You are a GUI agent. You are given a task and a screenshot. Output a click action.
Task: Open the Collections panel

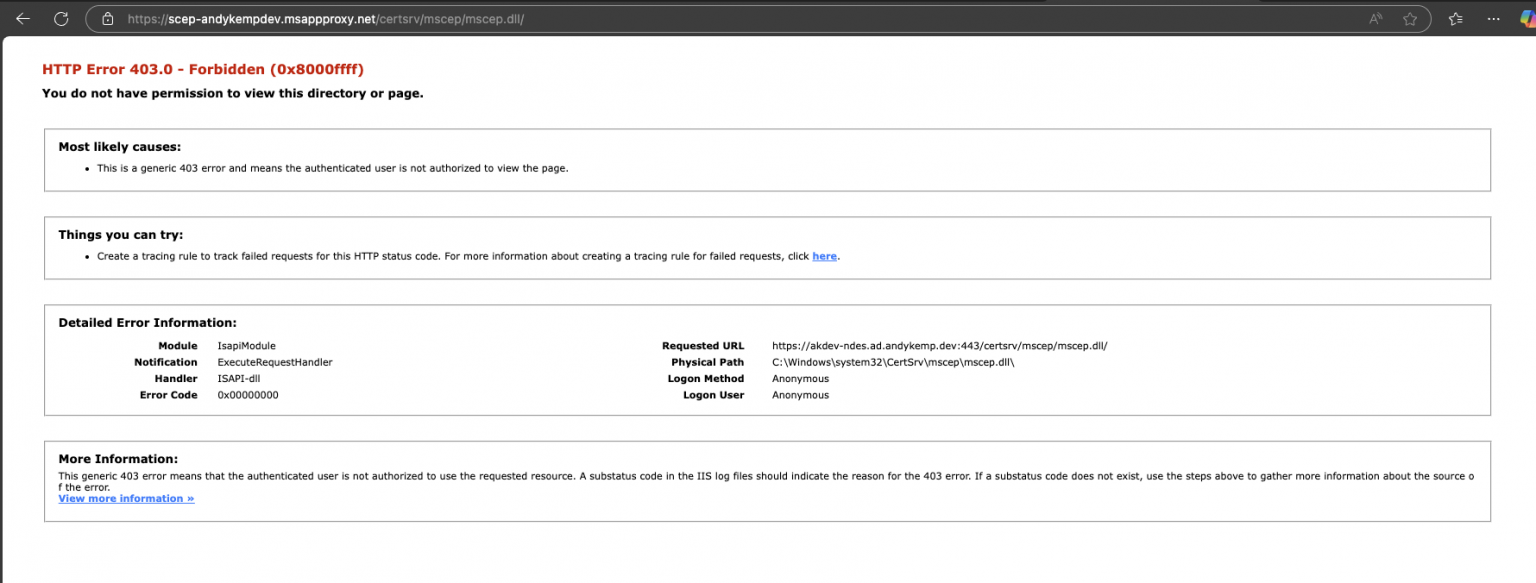[1455, 18]
